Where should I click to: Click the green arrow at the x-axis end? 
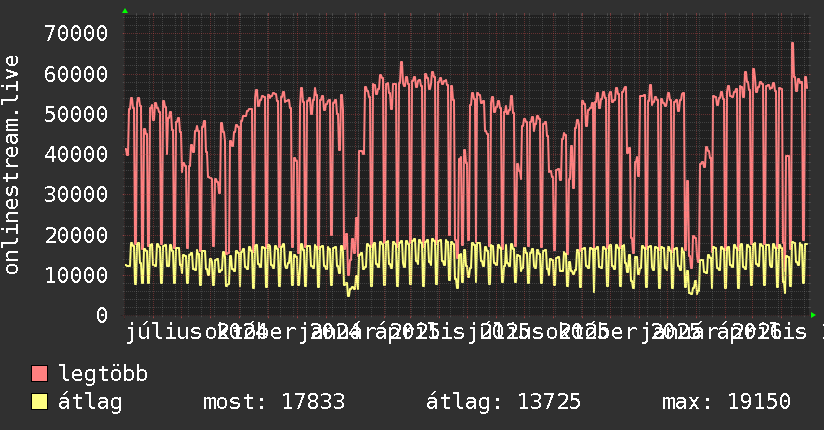813,315
